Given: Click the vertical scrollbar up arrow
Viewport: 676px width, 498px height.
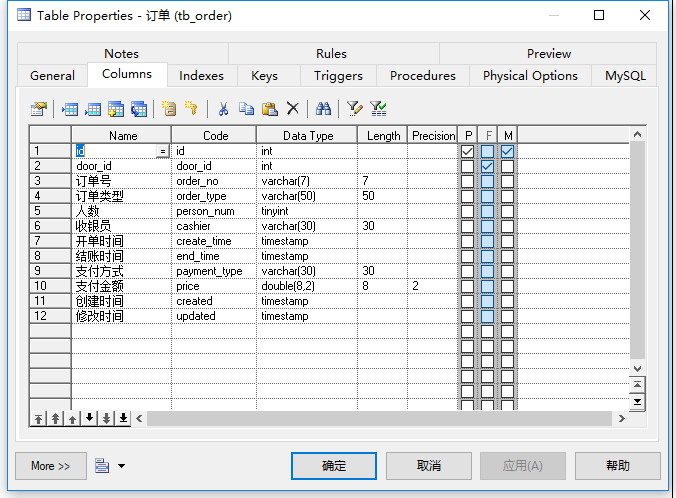Looking at the screenshot, I should click(x=637, y=135).
